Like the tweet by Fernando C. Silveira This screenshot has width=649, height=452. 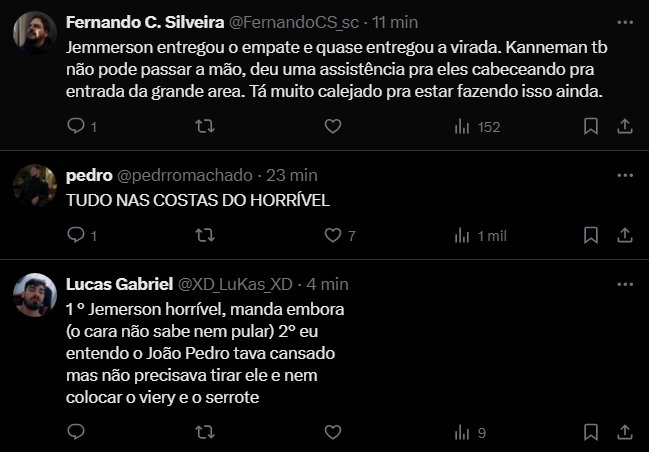pyautogui.click(x=333, y=127)
